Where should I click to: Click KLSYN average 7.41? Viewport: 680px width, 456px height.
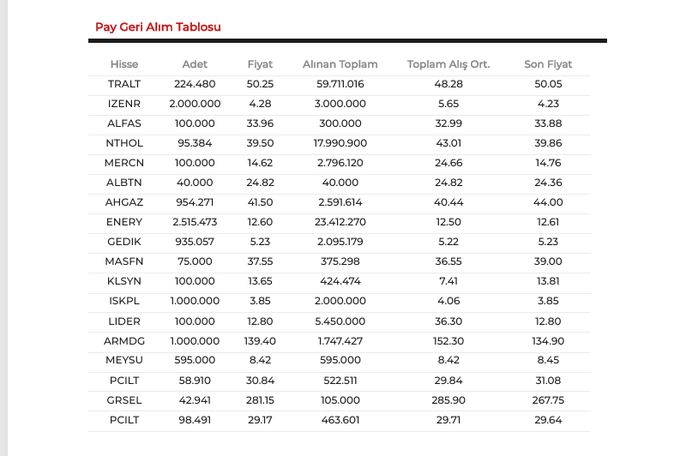448,281
